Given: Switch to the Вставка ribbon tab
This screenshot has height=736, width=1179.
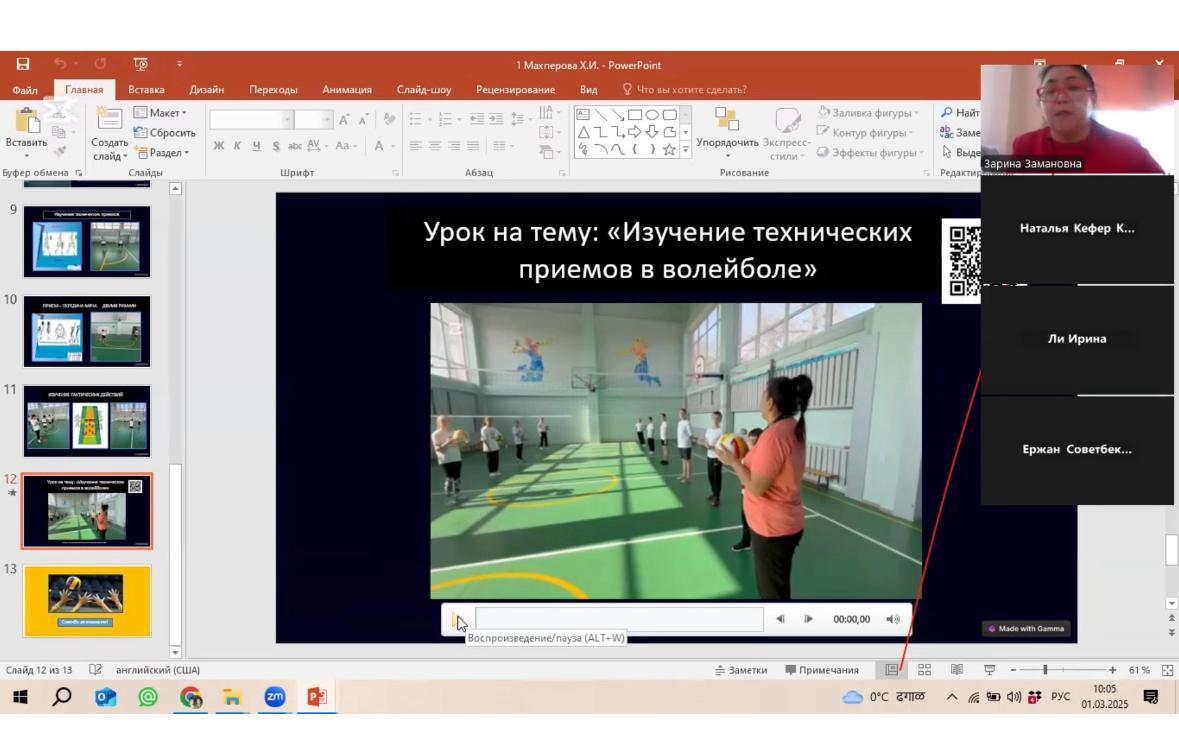Looking at the screenshot, I should coord(146,89).
